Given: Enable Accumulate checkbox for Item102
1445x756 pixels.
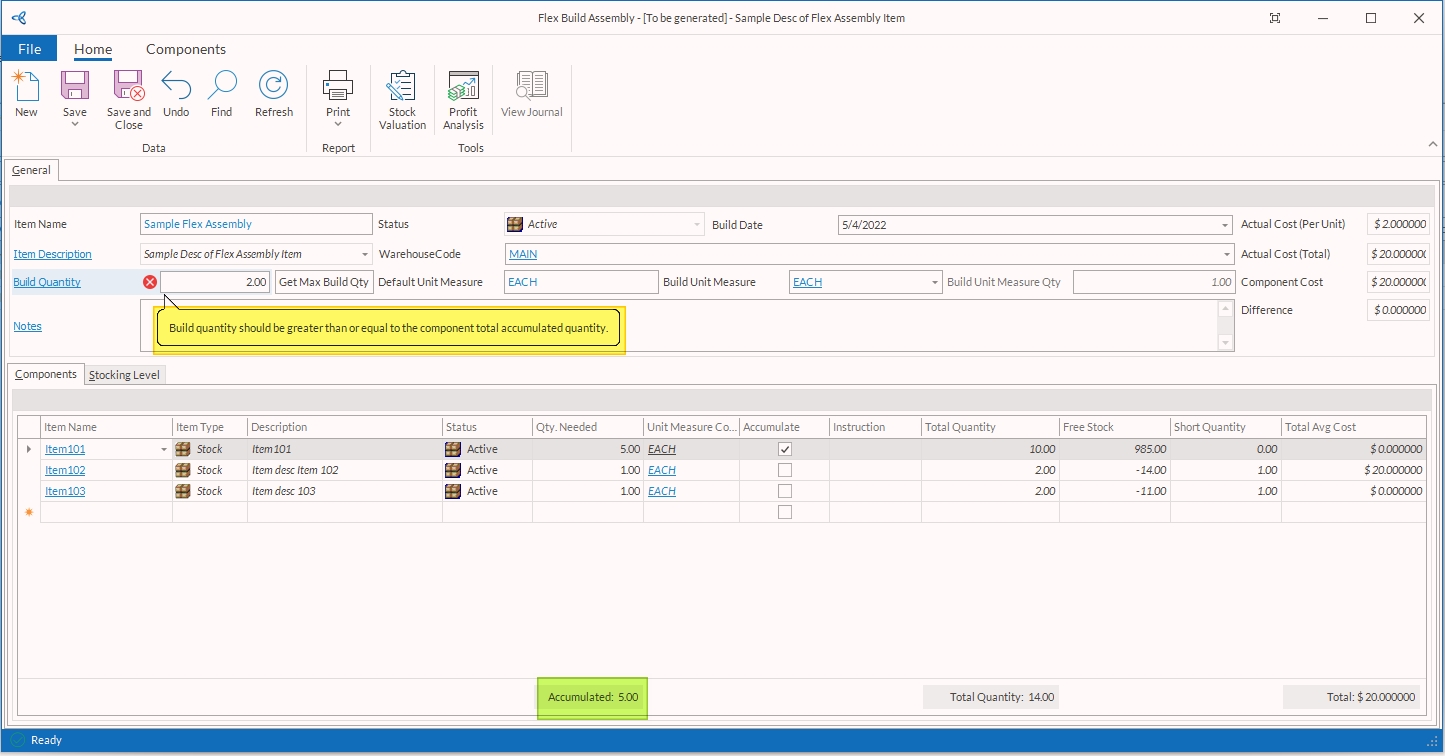Looking at the screenshot, I should pos(785,470).
